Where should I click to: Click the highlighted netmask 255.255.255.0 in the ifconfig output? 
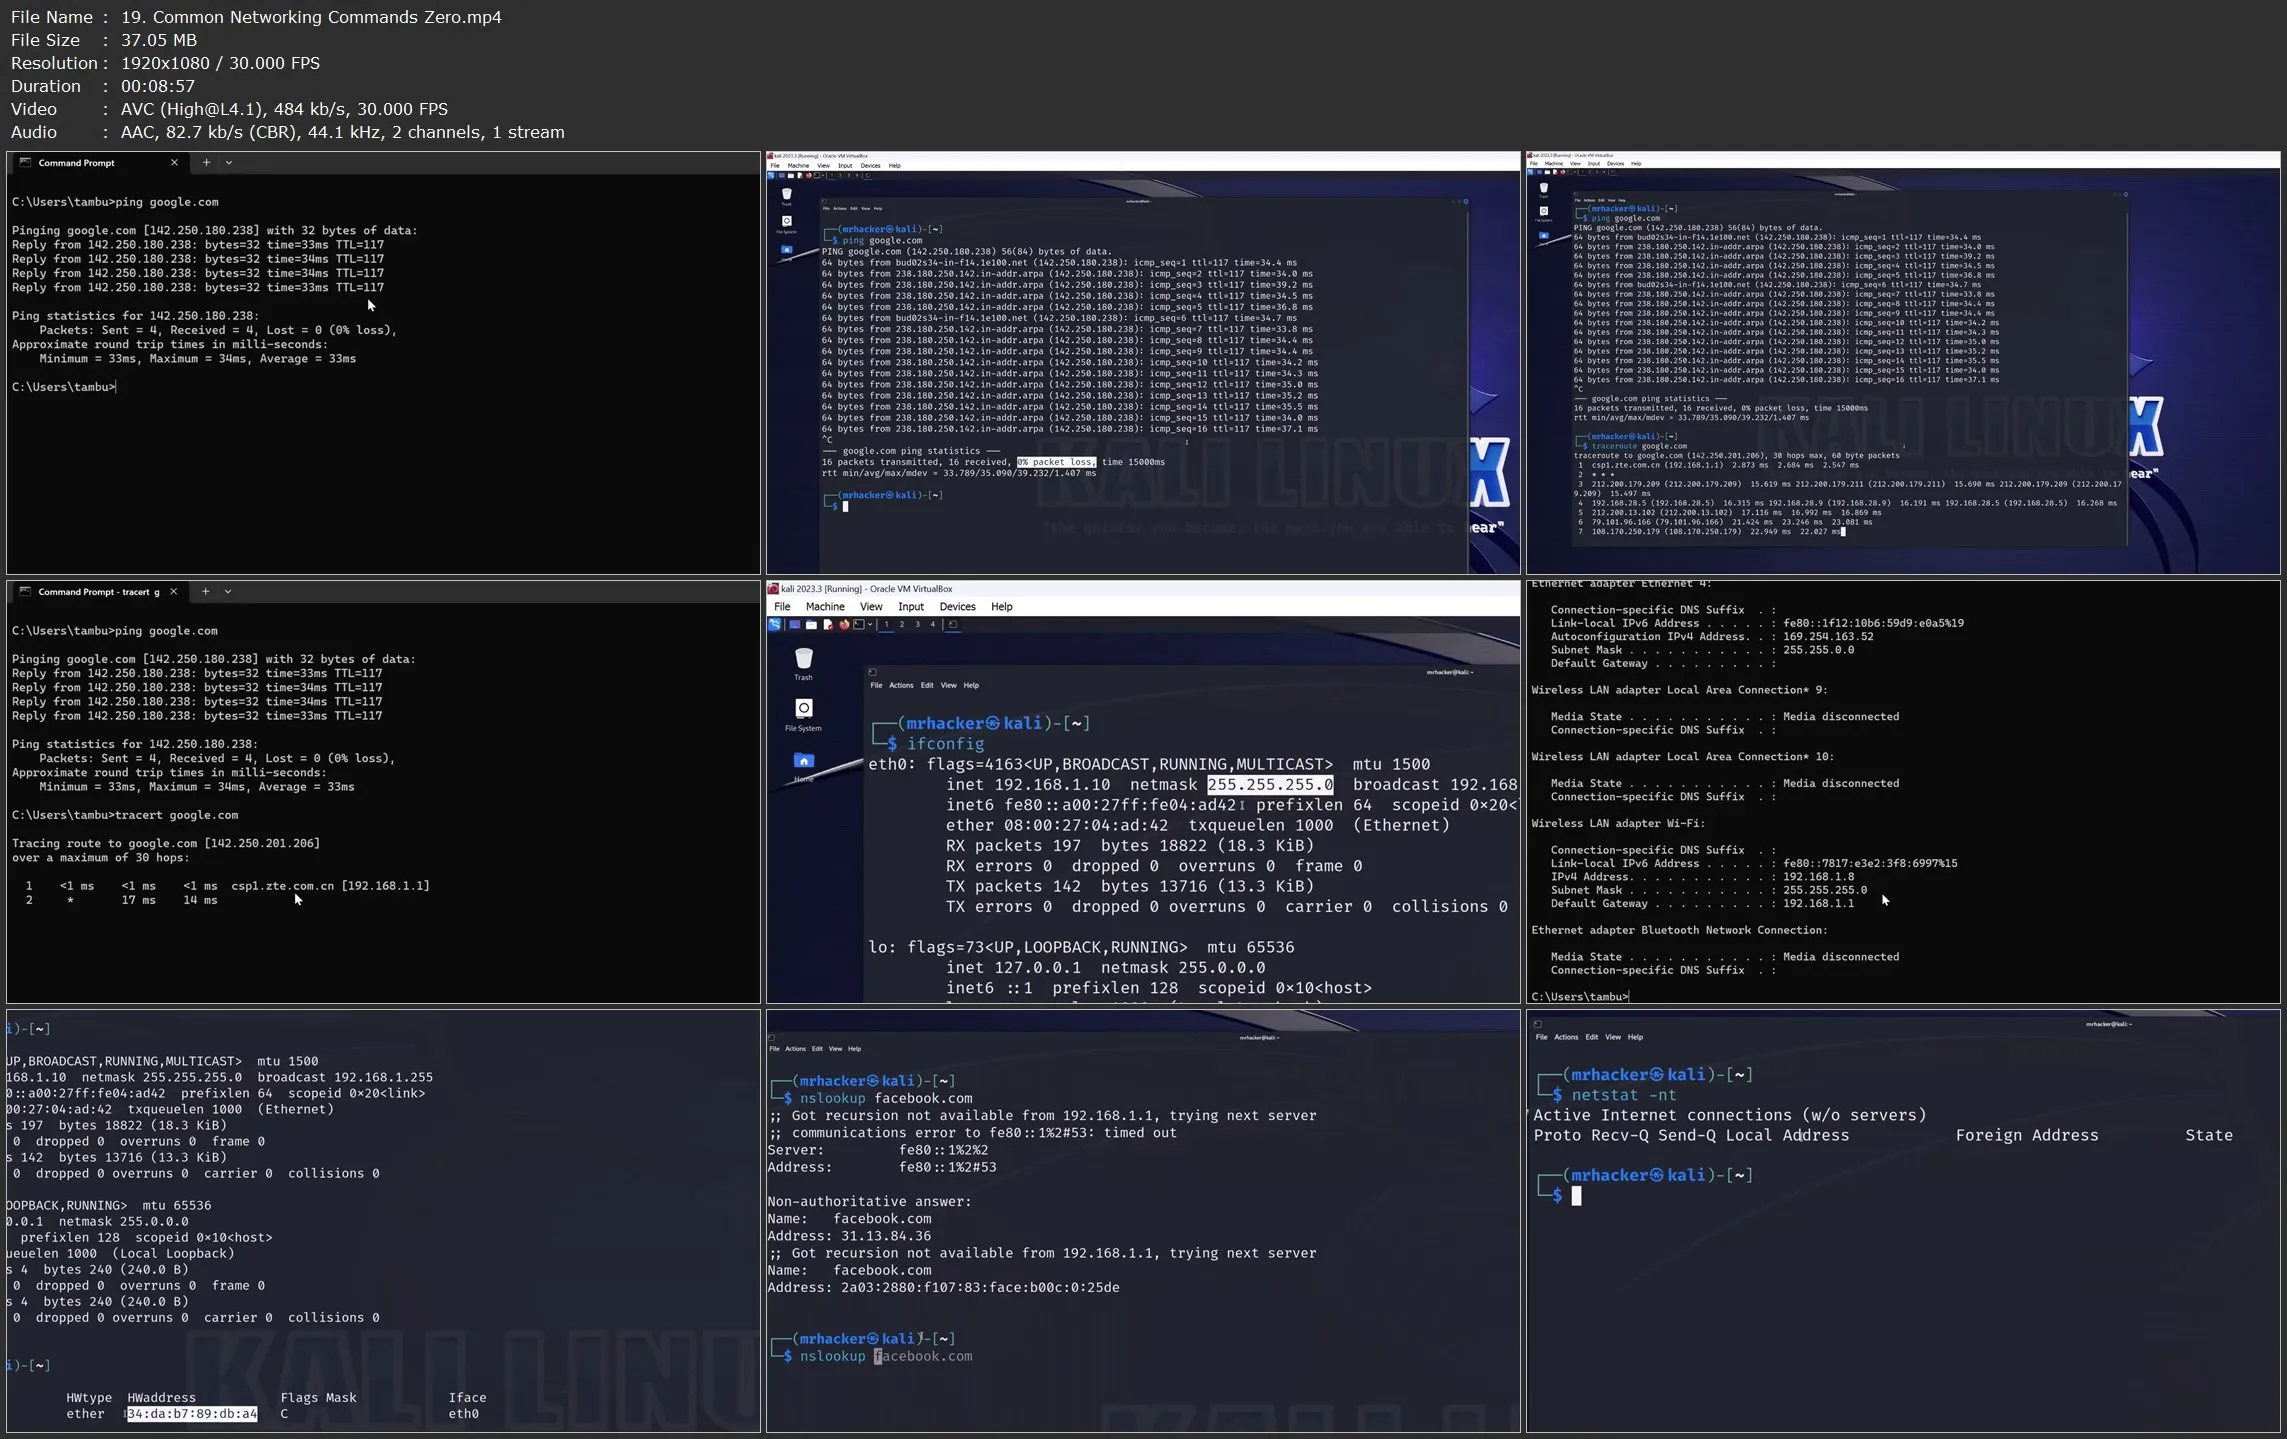tap(1270, 785)
